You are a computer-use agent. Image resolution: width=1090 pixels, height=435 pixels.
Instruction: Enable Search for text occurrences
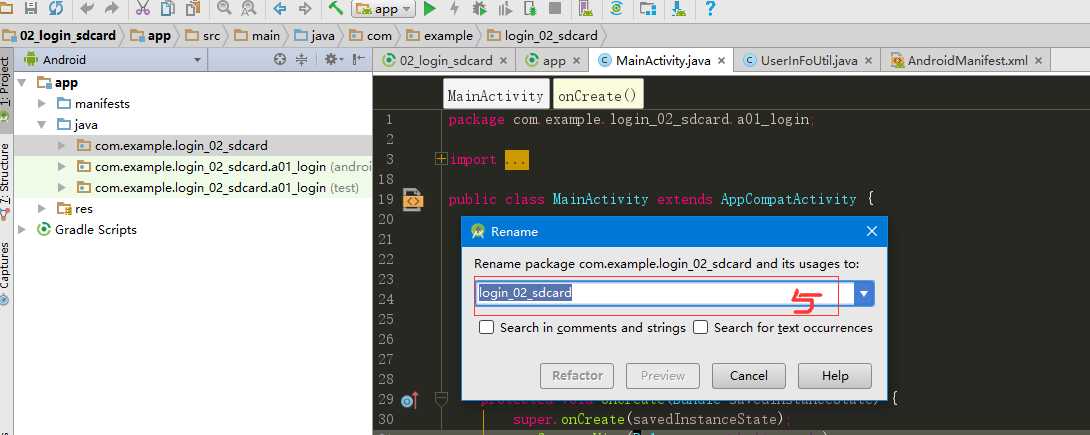click(x=701, y=327)
